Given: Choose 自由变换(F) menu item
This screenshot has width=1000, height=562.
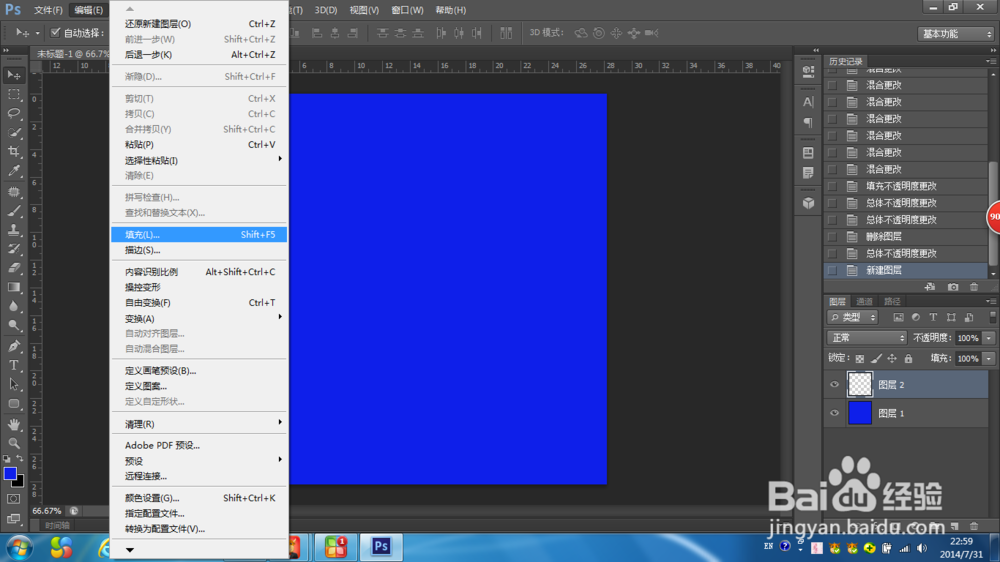Looking at the screenshot, I should pos(199,302).
